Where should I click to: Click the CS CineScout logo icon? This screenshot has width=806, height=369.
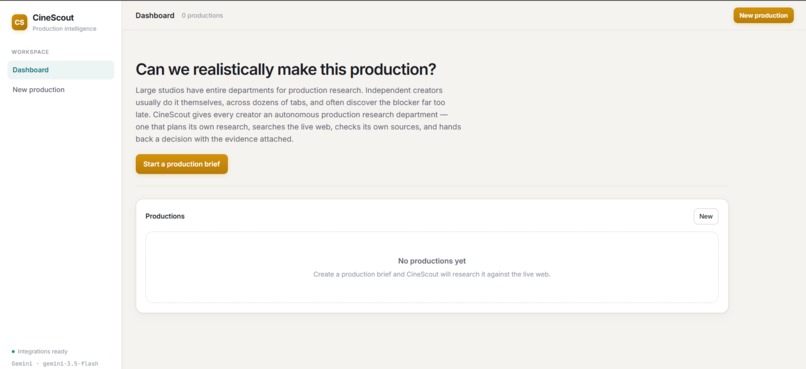pos(20,22)
